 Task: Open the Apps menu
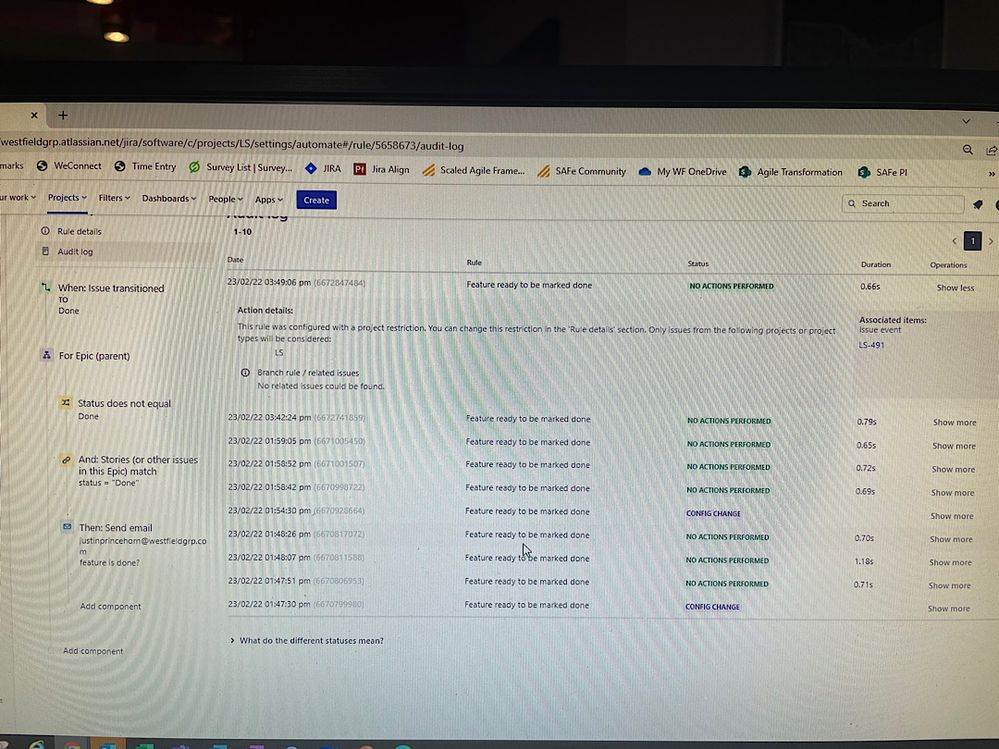tap(268, 199)
